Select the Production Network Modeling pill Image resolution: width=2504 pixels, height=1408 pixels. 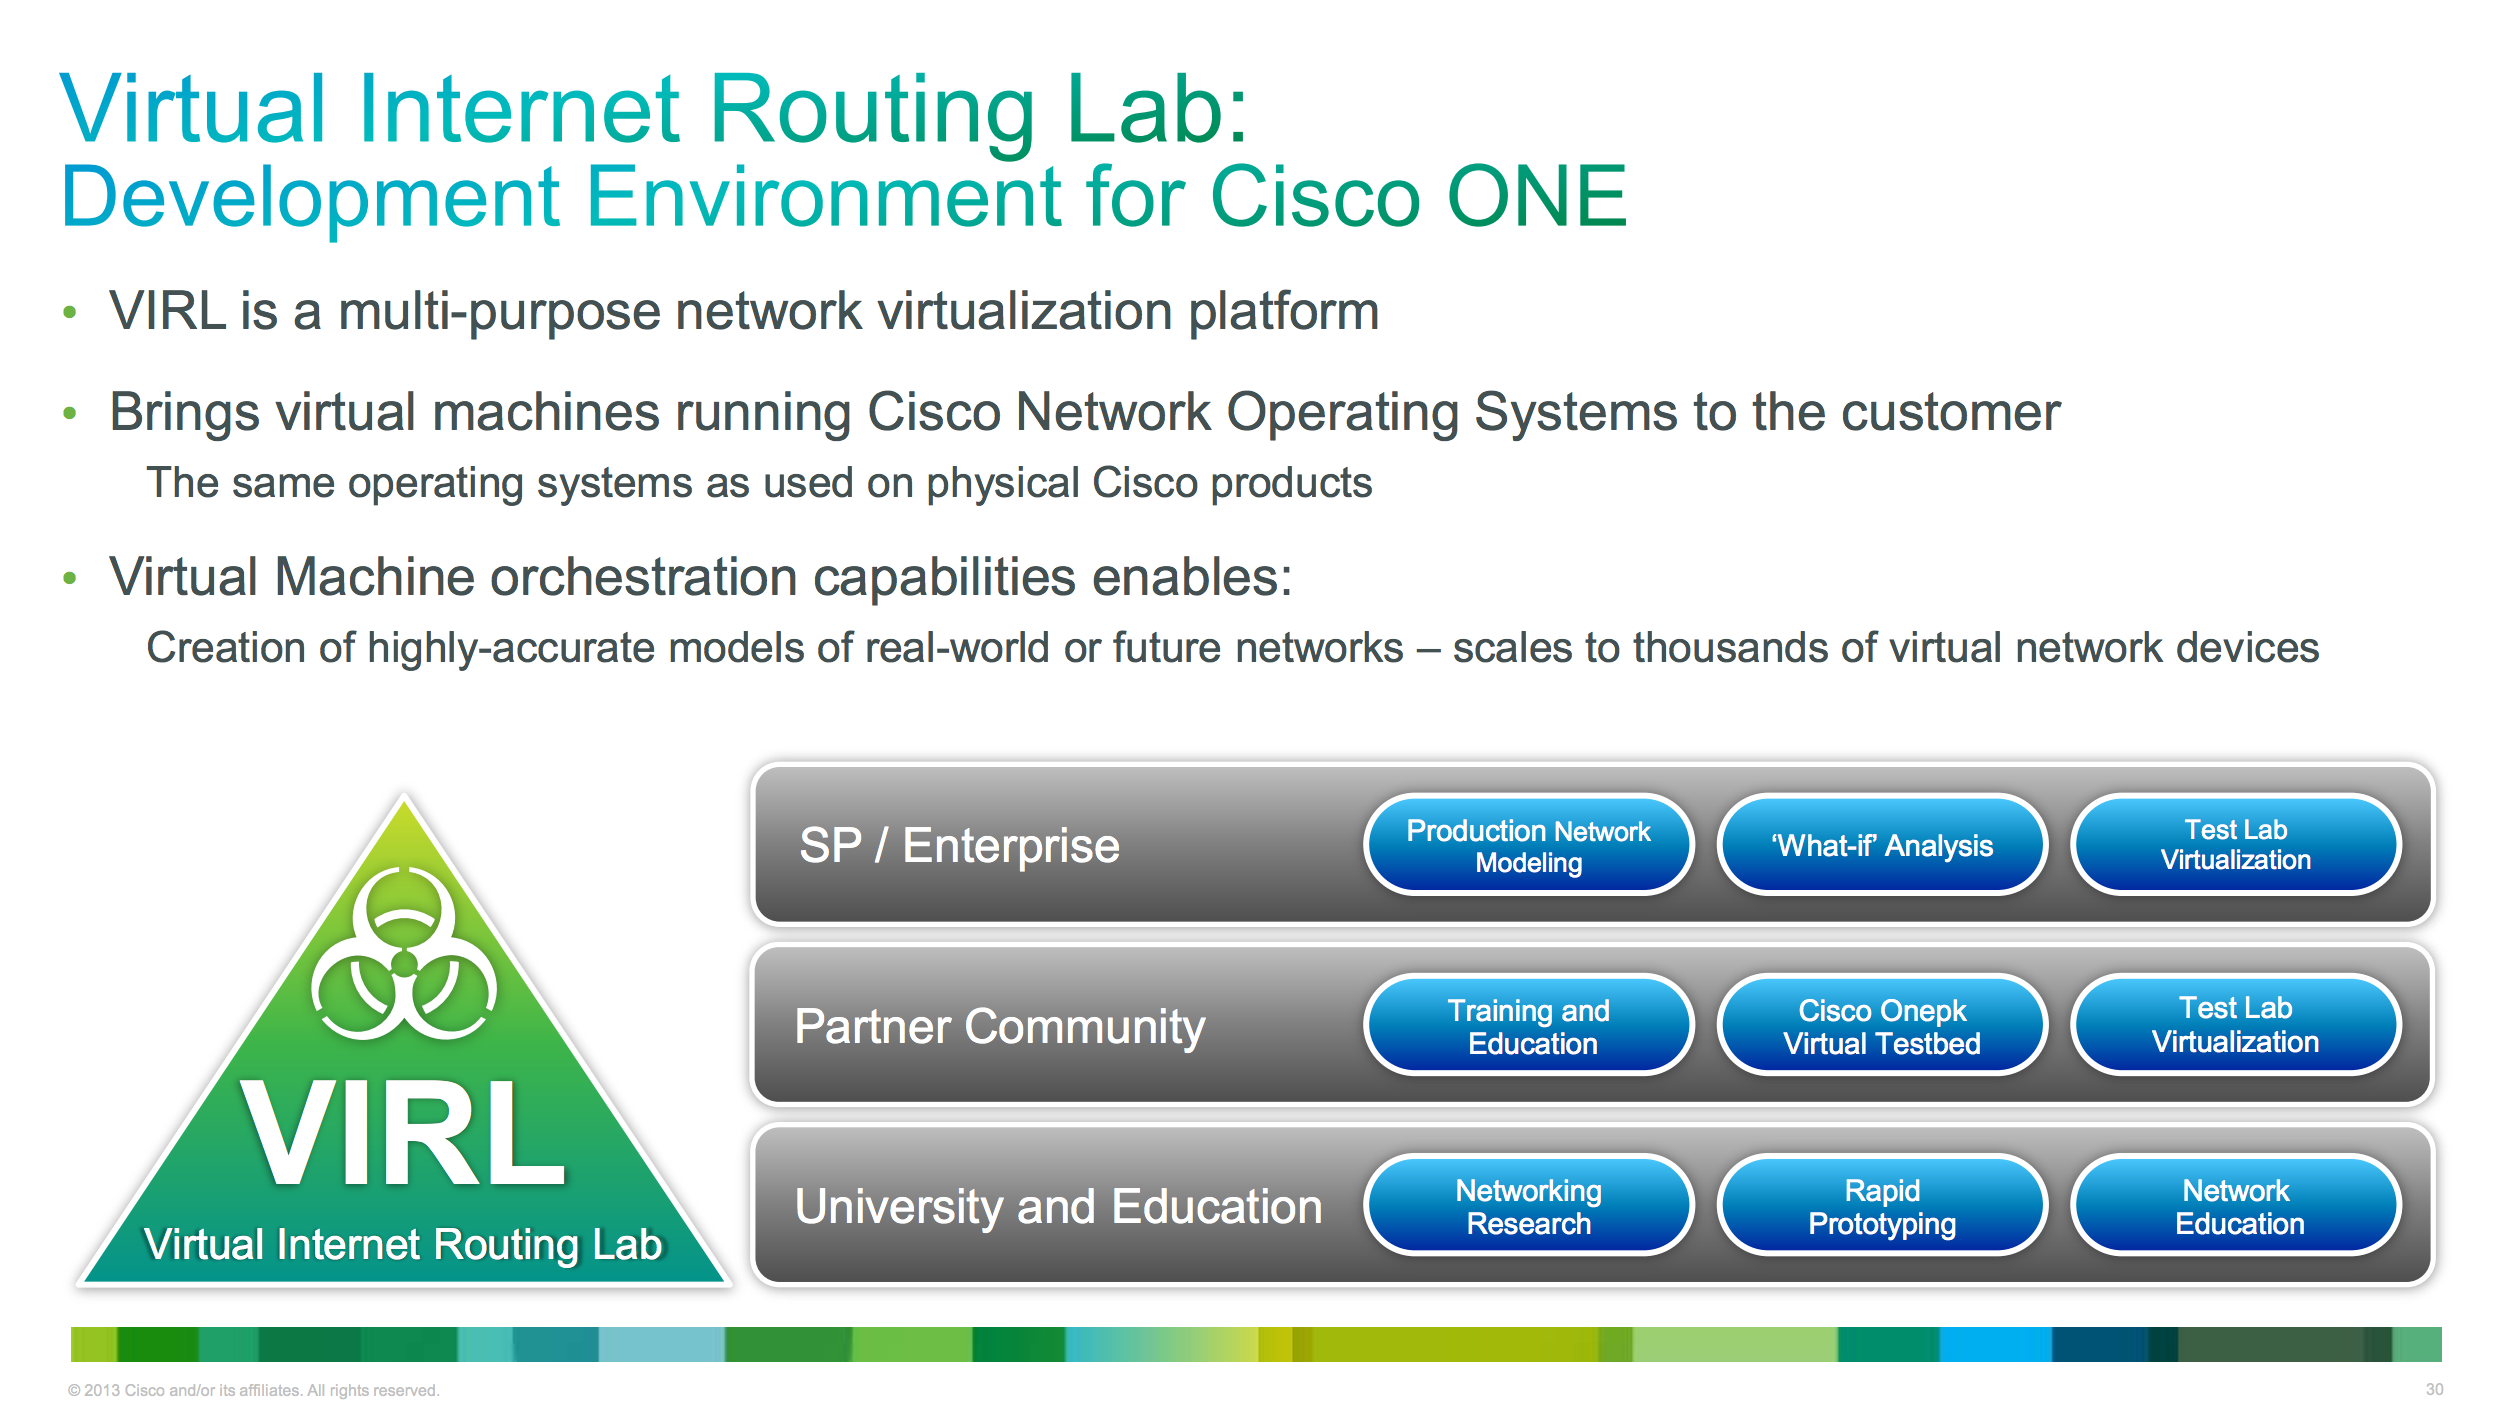[x=1528, y=845]
